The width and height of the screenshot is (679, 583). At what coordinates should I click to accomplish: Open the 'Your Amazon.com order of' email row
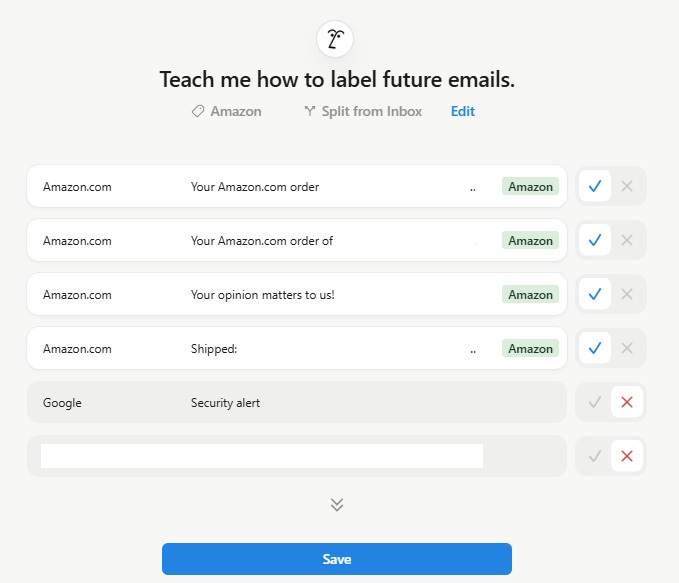[x=297, y=240]
